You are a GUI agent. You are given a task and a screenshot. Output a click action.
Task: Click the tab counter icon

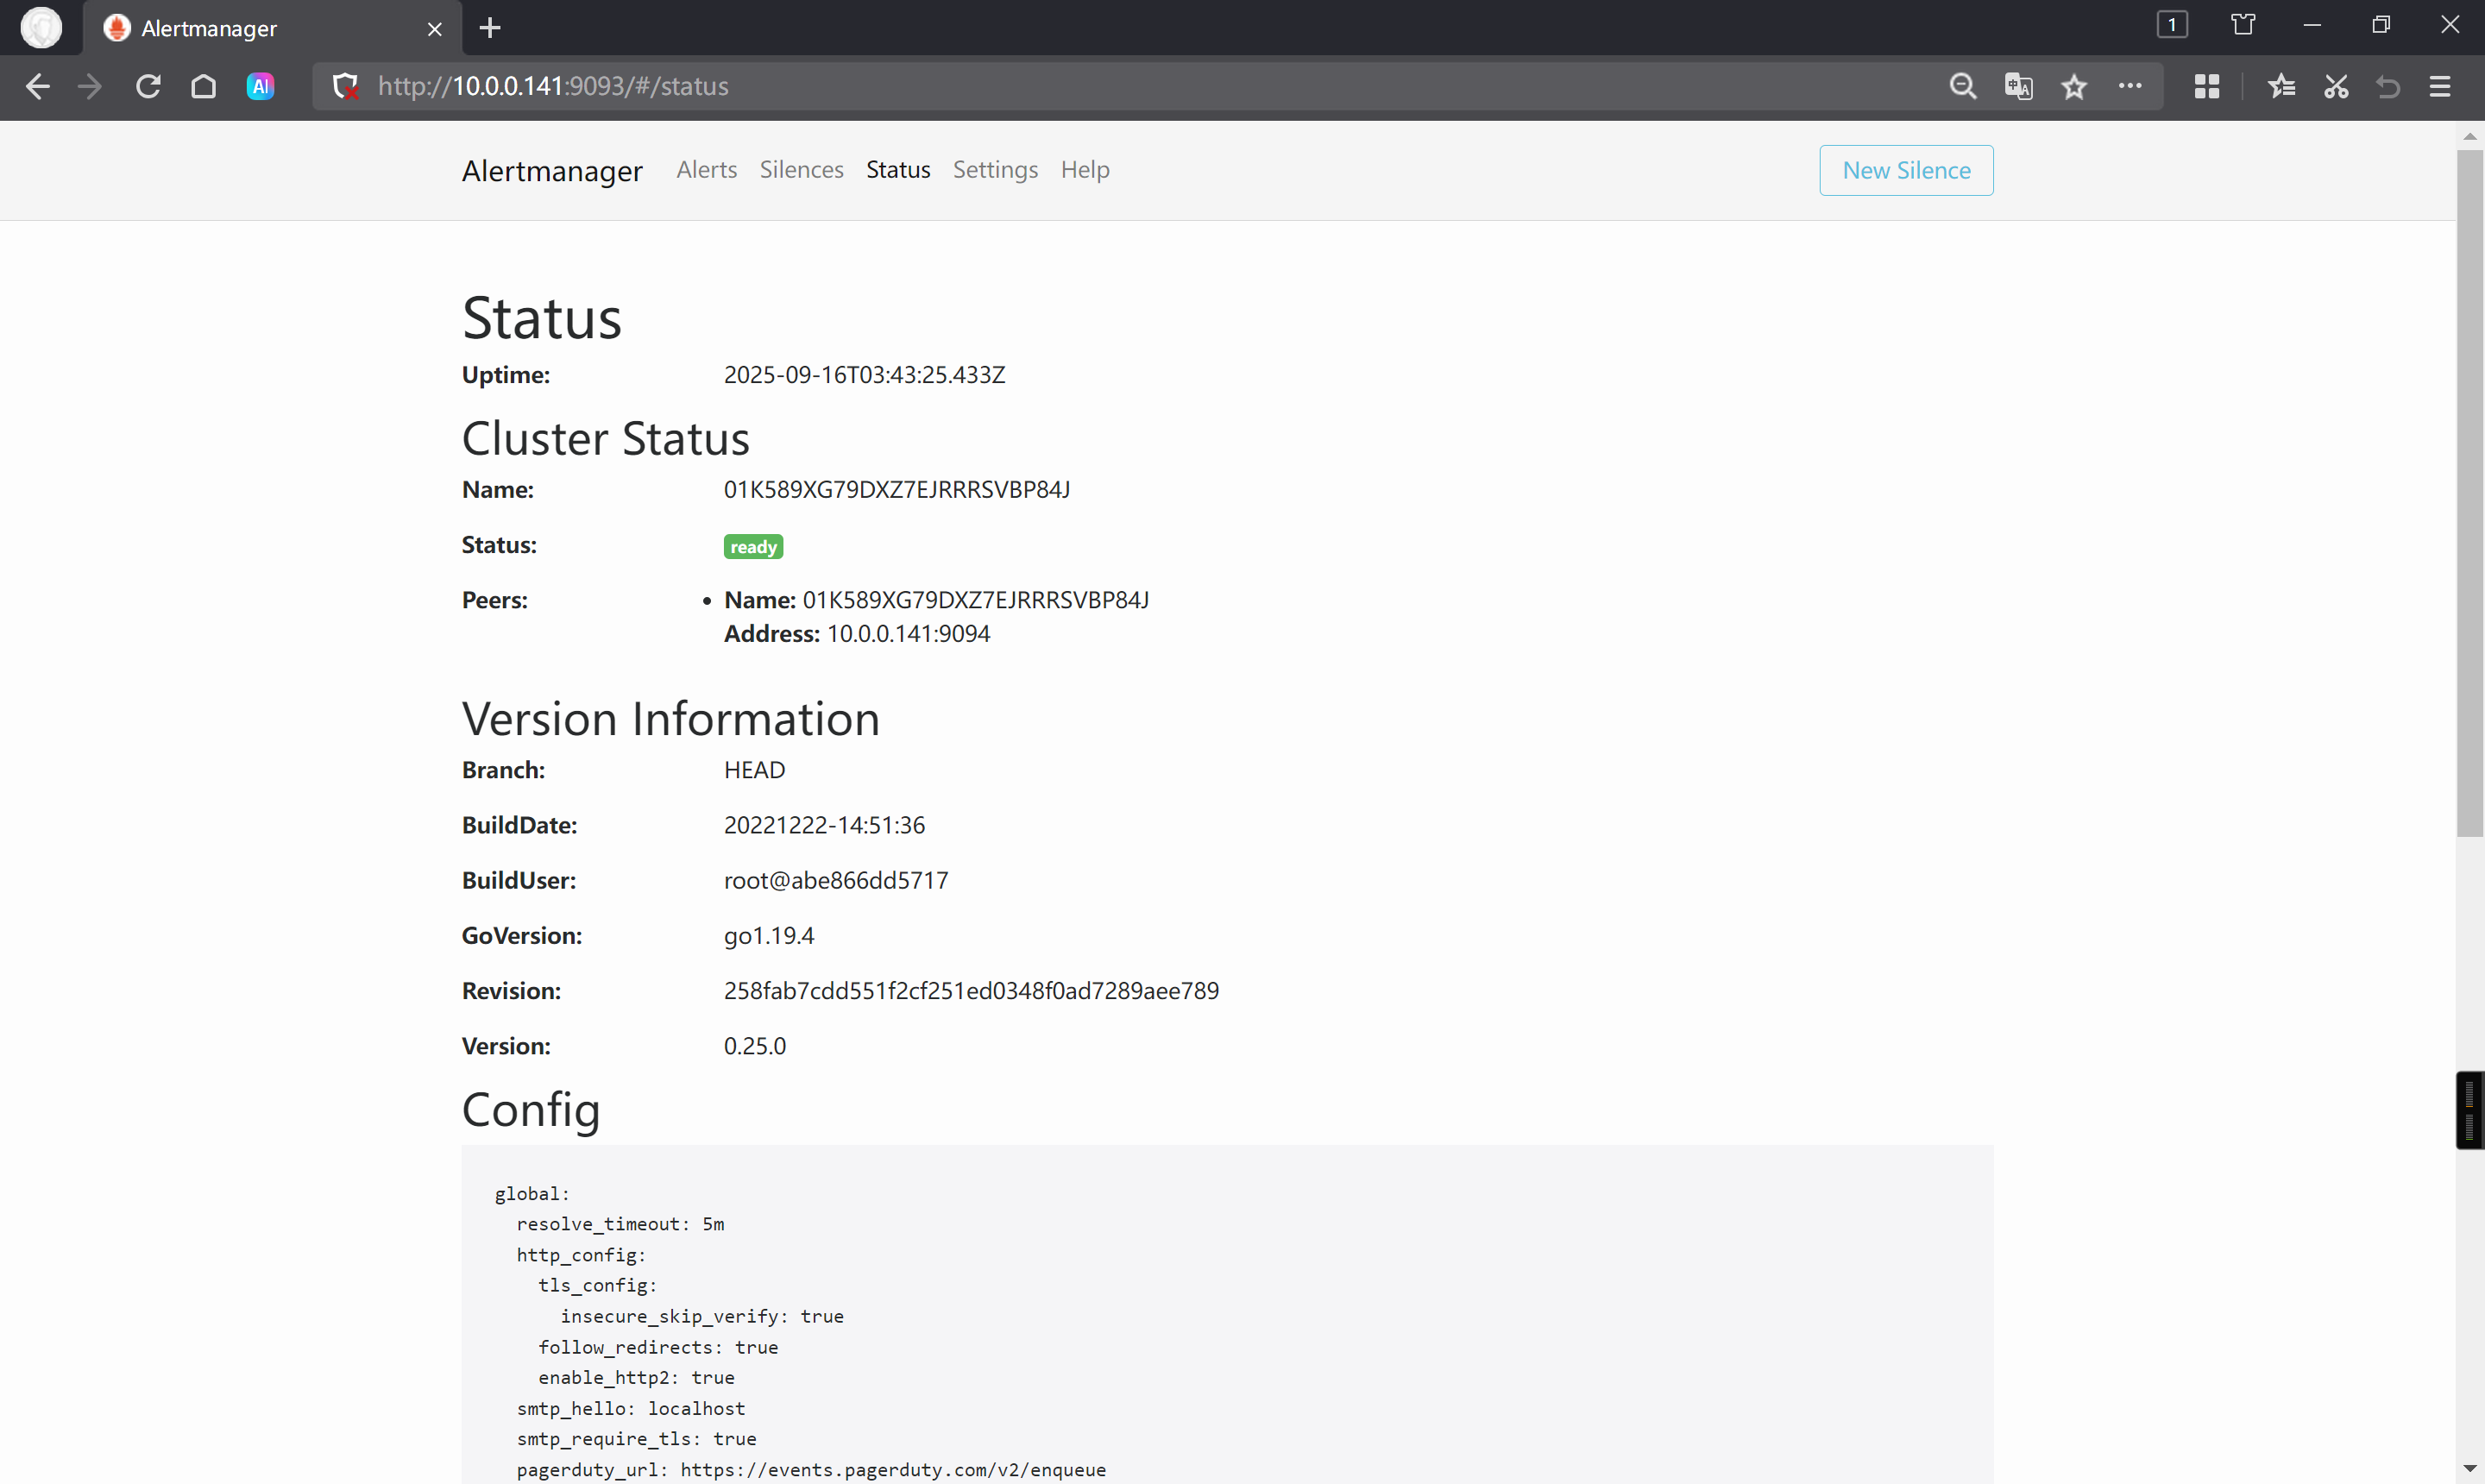(x=2172, y=25)
